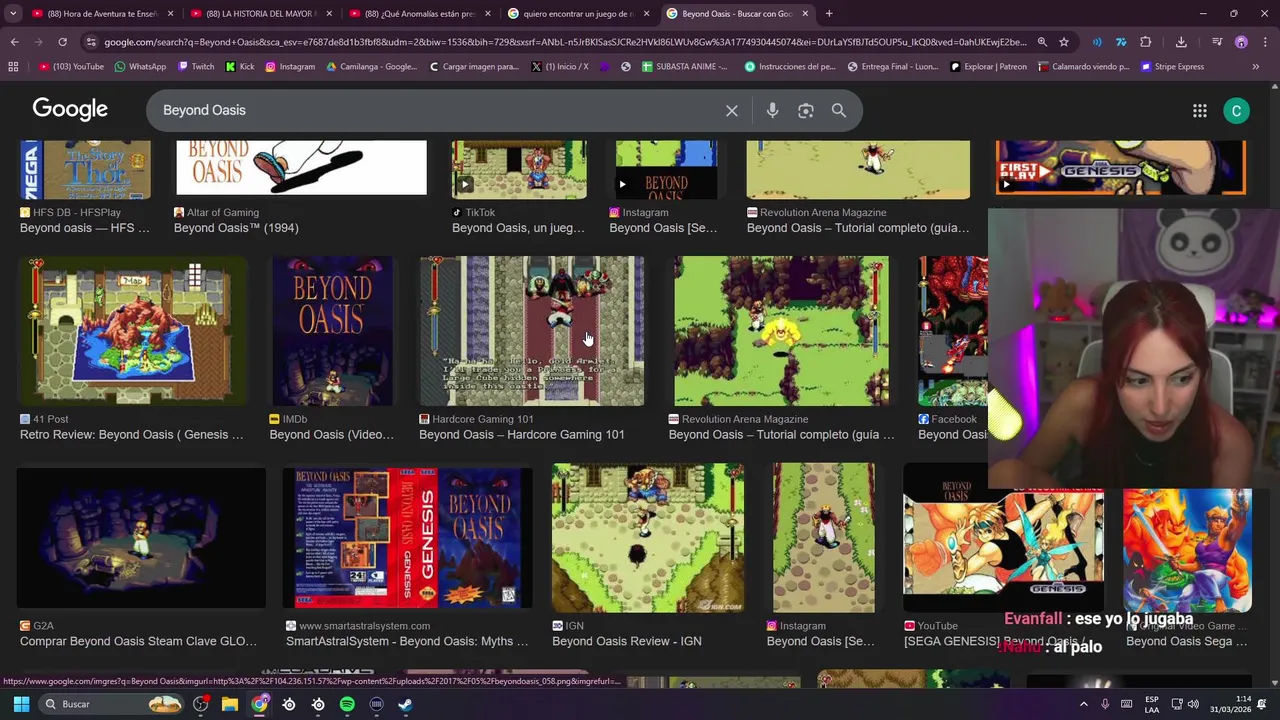Open the 7TV extension icon
This screenshot has height=720, width=1280.
(x=1121, y=42)
